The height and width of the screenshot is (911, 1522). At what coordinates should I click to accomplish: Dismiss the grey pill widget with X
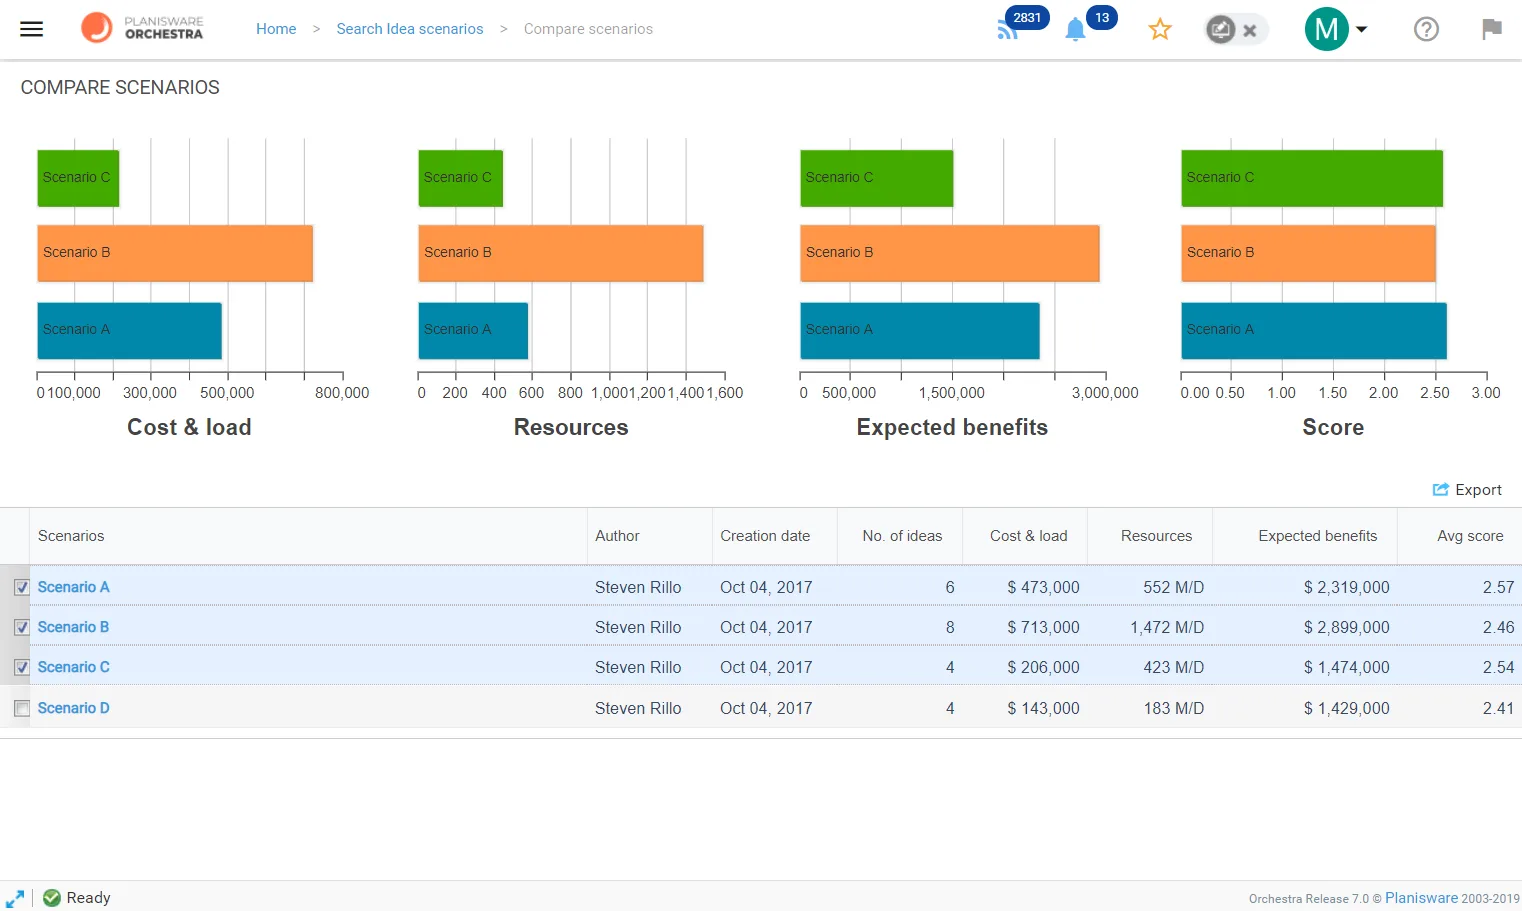[1250, 30]
